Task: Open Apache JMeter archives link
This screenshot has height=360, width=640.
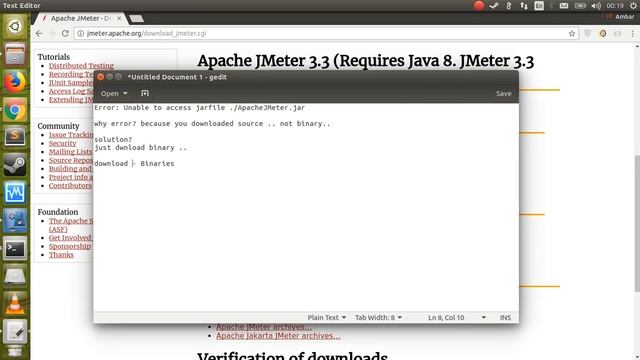Action: click(264, 327)
